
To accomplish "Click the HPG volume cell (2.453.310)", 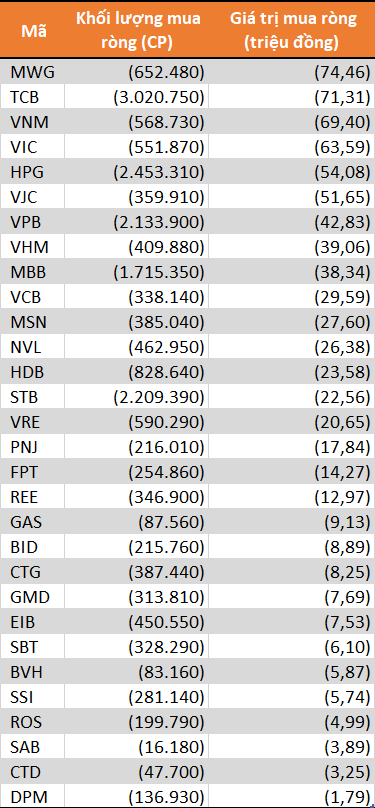I will click(137, 172).
